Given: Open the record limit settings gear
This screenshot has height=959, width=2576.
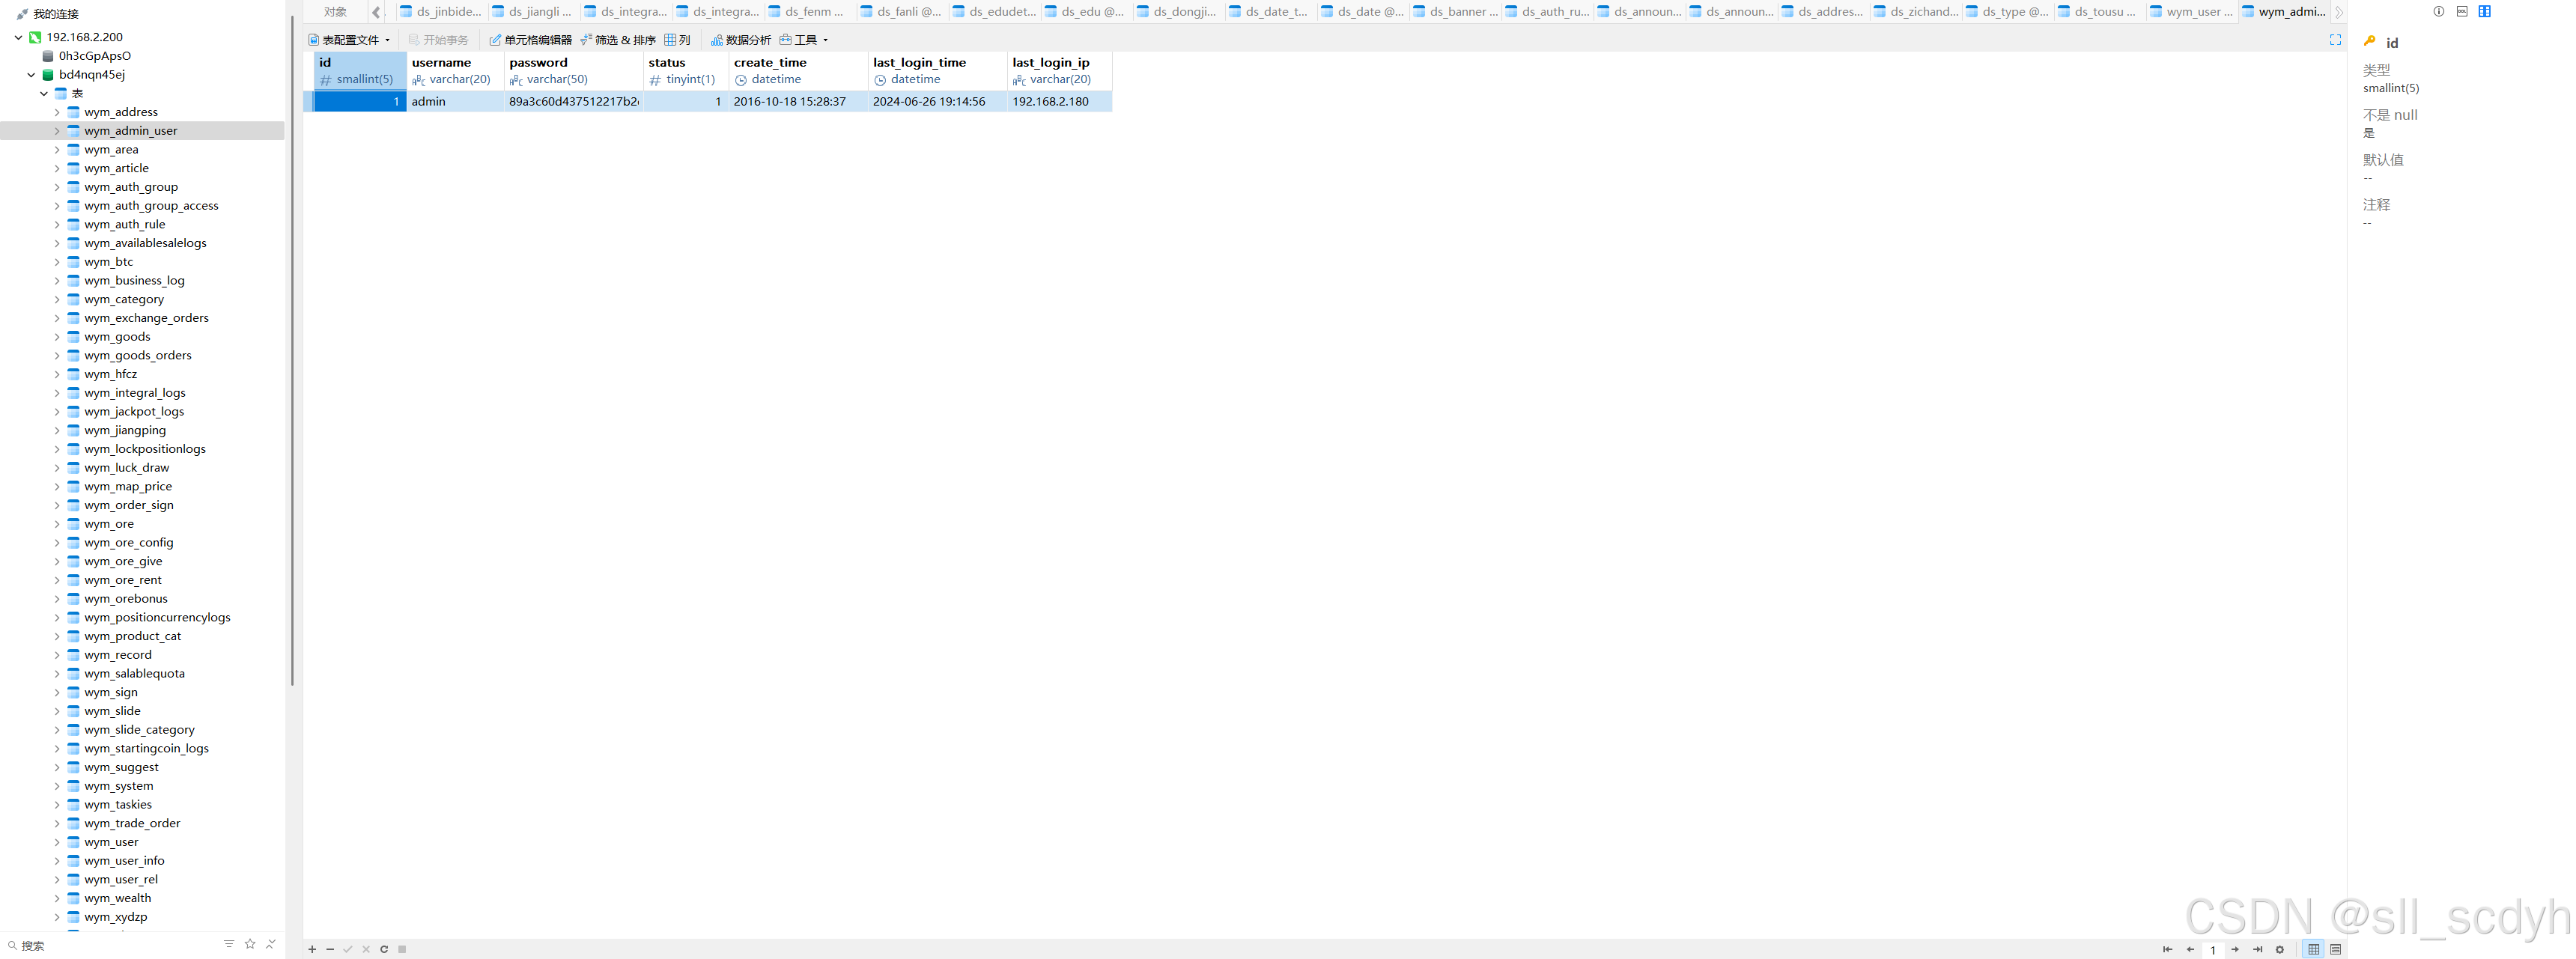Looking at the screenshot, I should point(2280,949).
